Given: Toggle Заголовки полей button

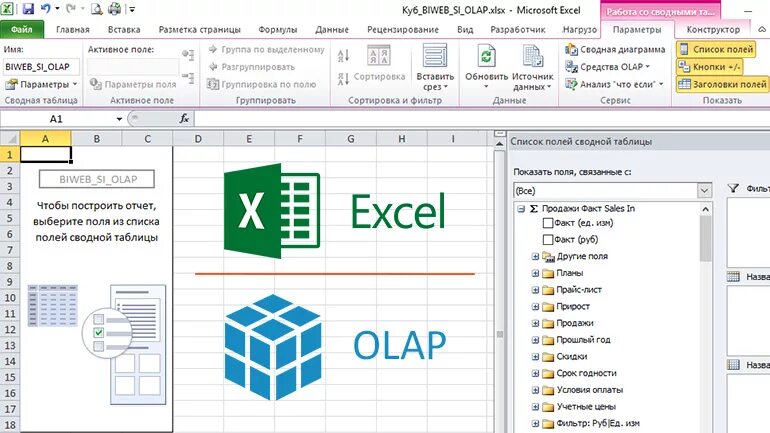Looking at the screenshot, I should click(x=722, y=84).
